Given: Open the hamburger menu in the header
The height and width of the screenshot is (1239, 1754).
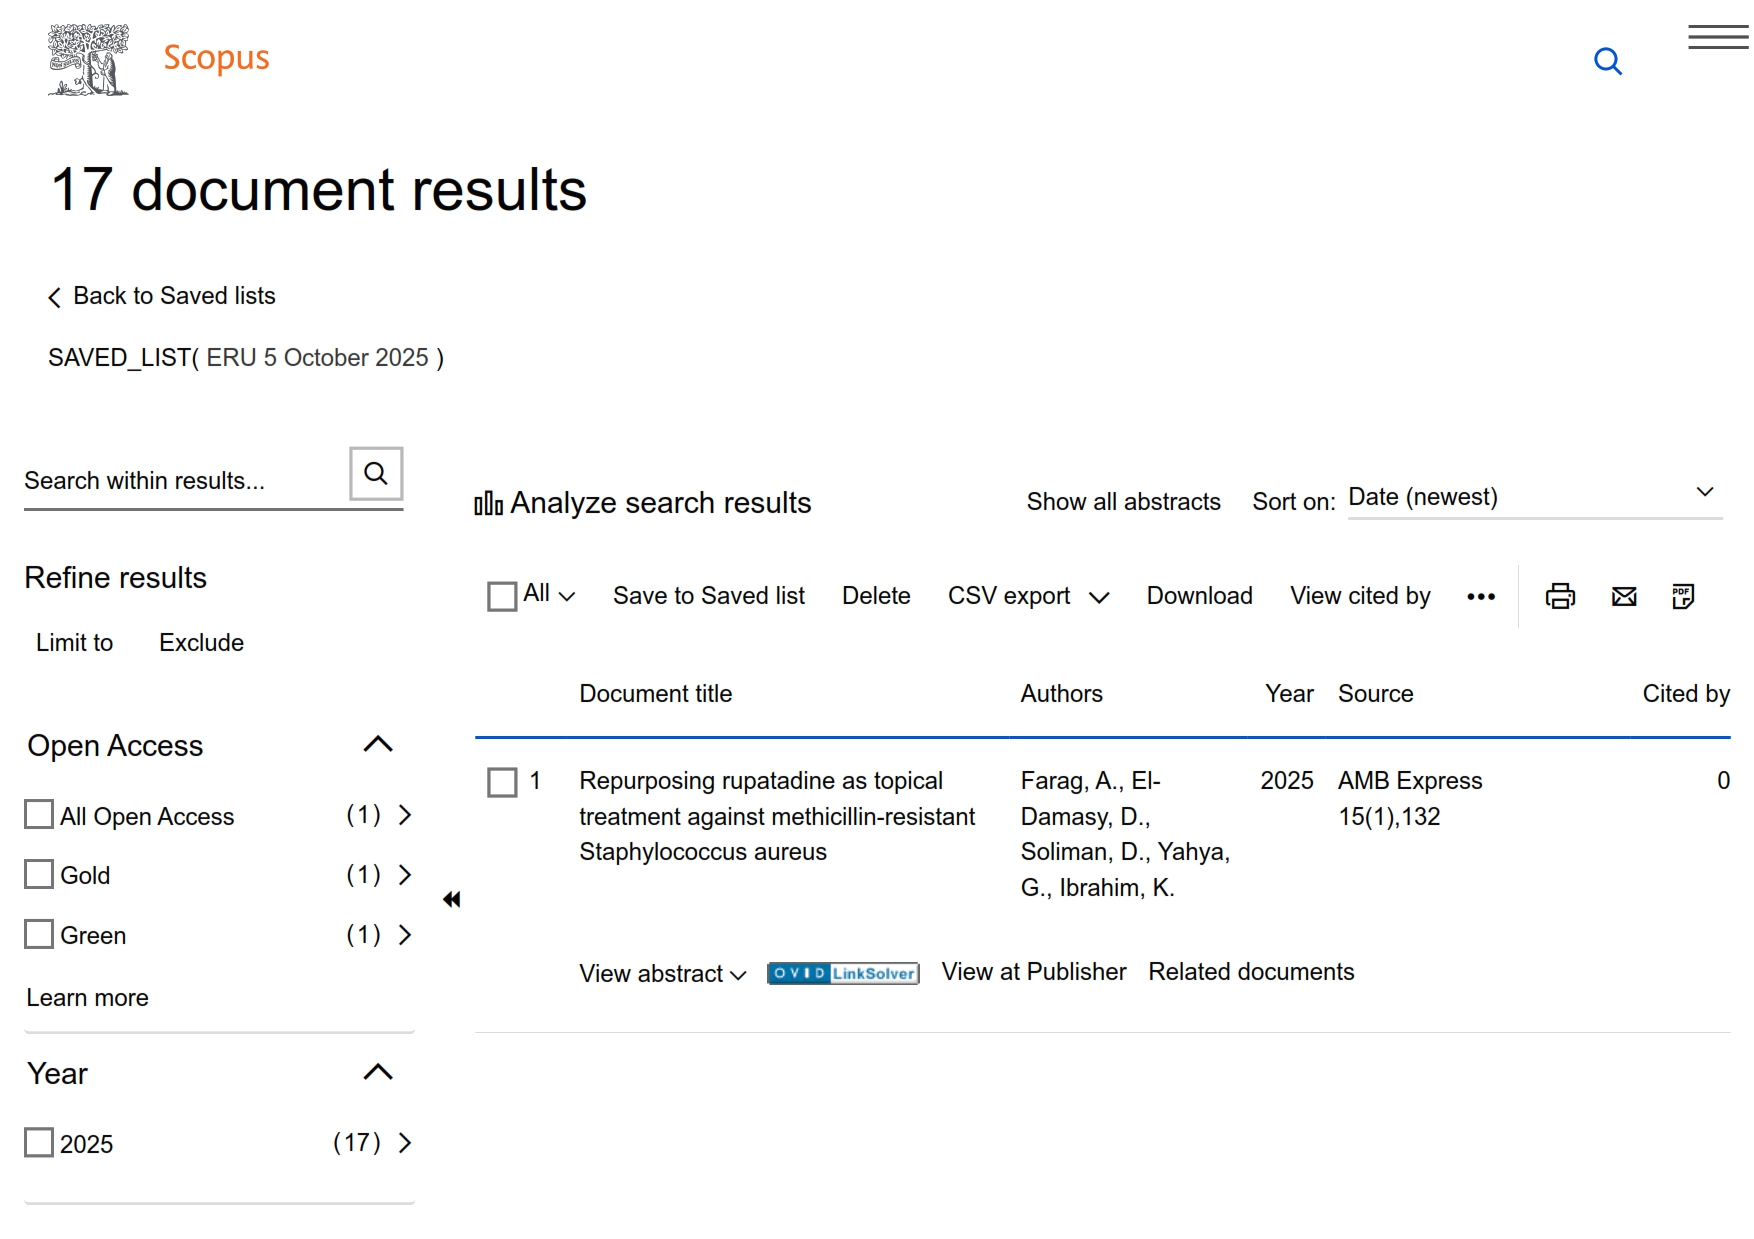Looking at the screenshot, I should (1717, 38).
